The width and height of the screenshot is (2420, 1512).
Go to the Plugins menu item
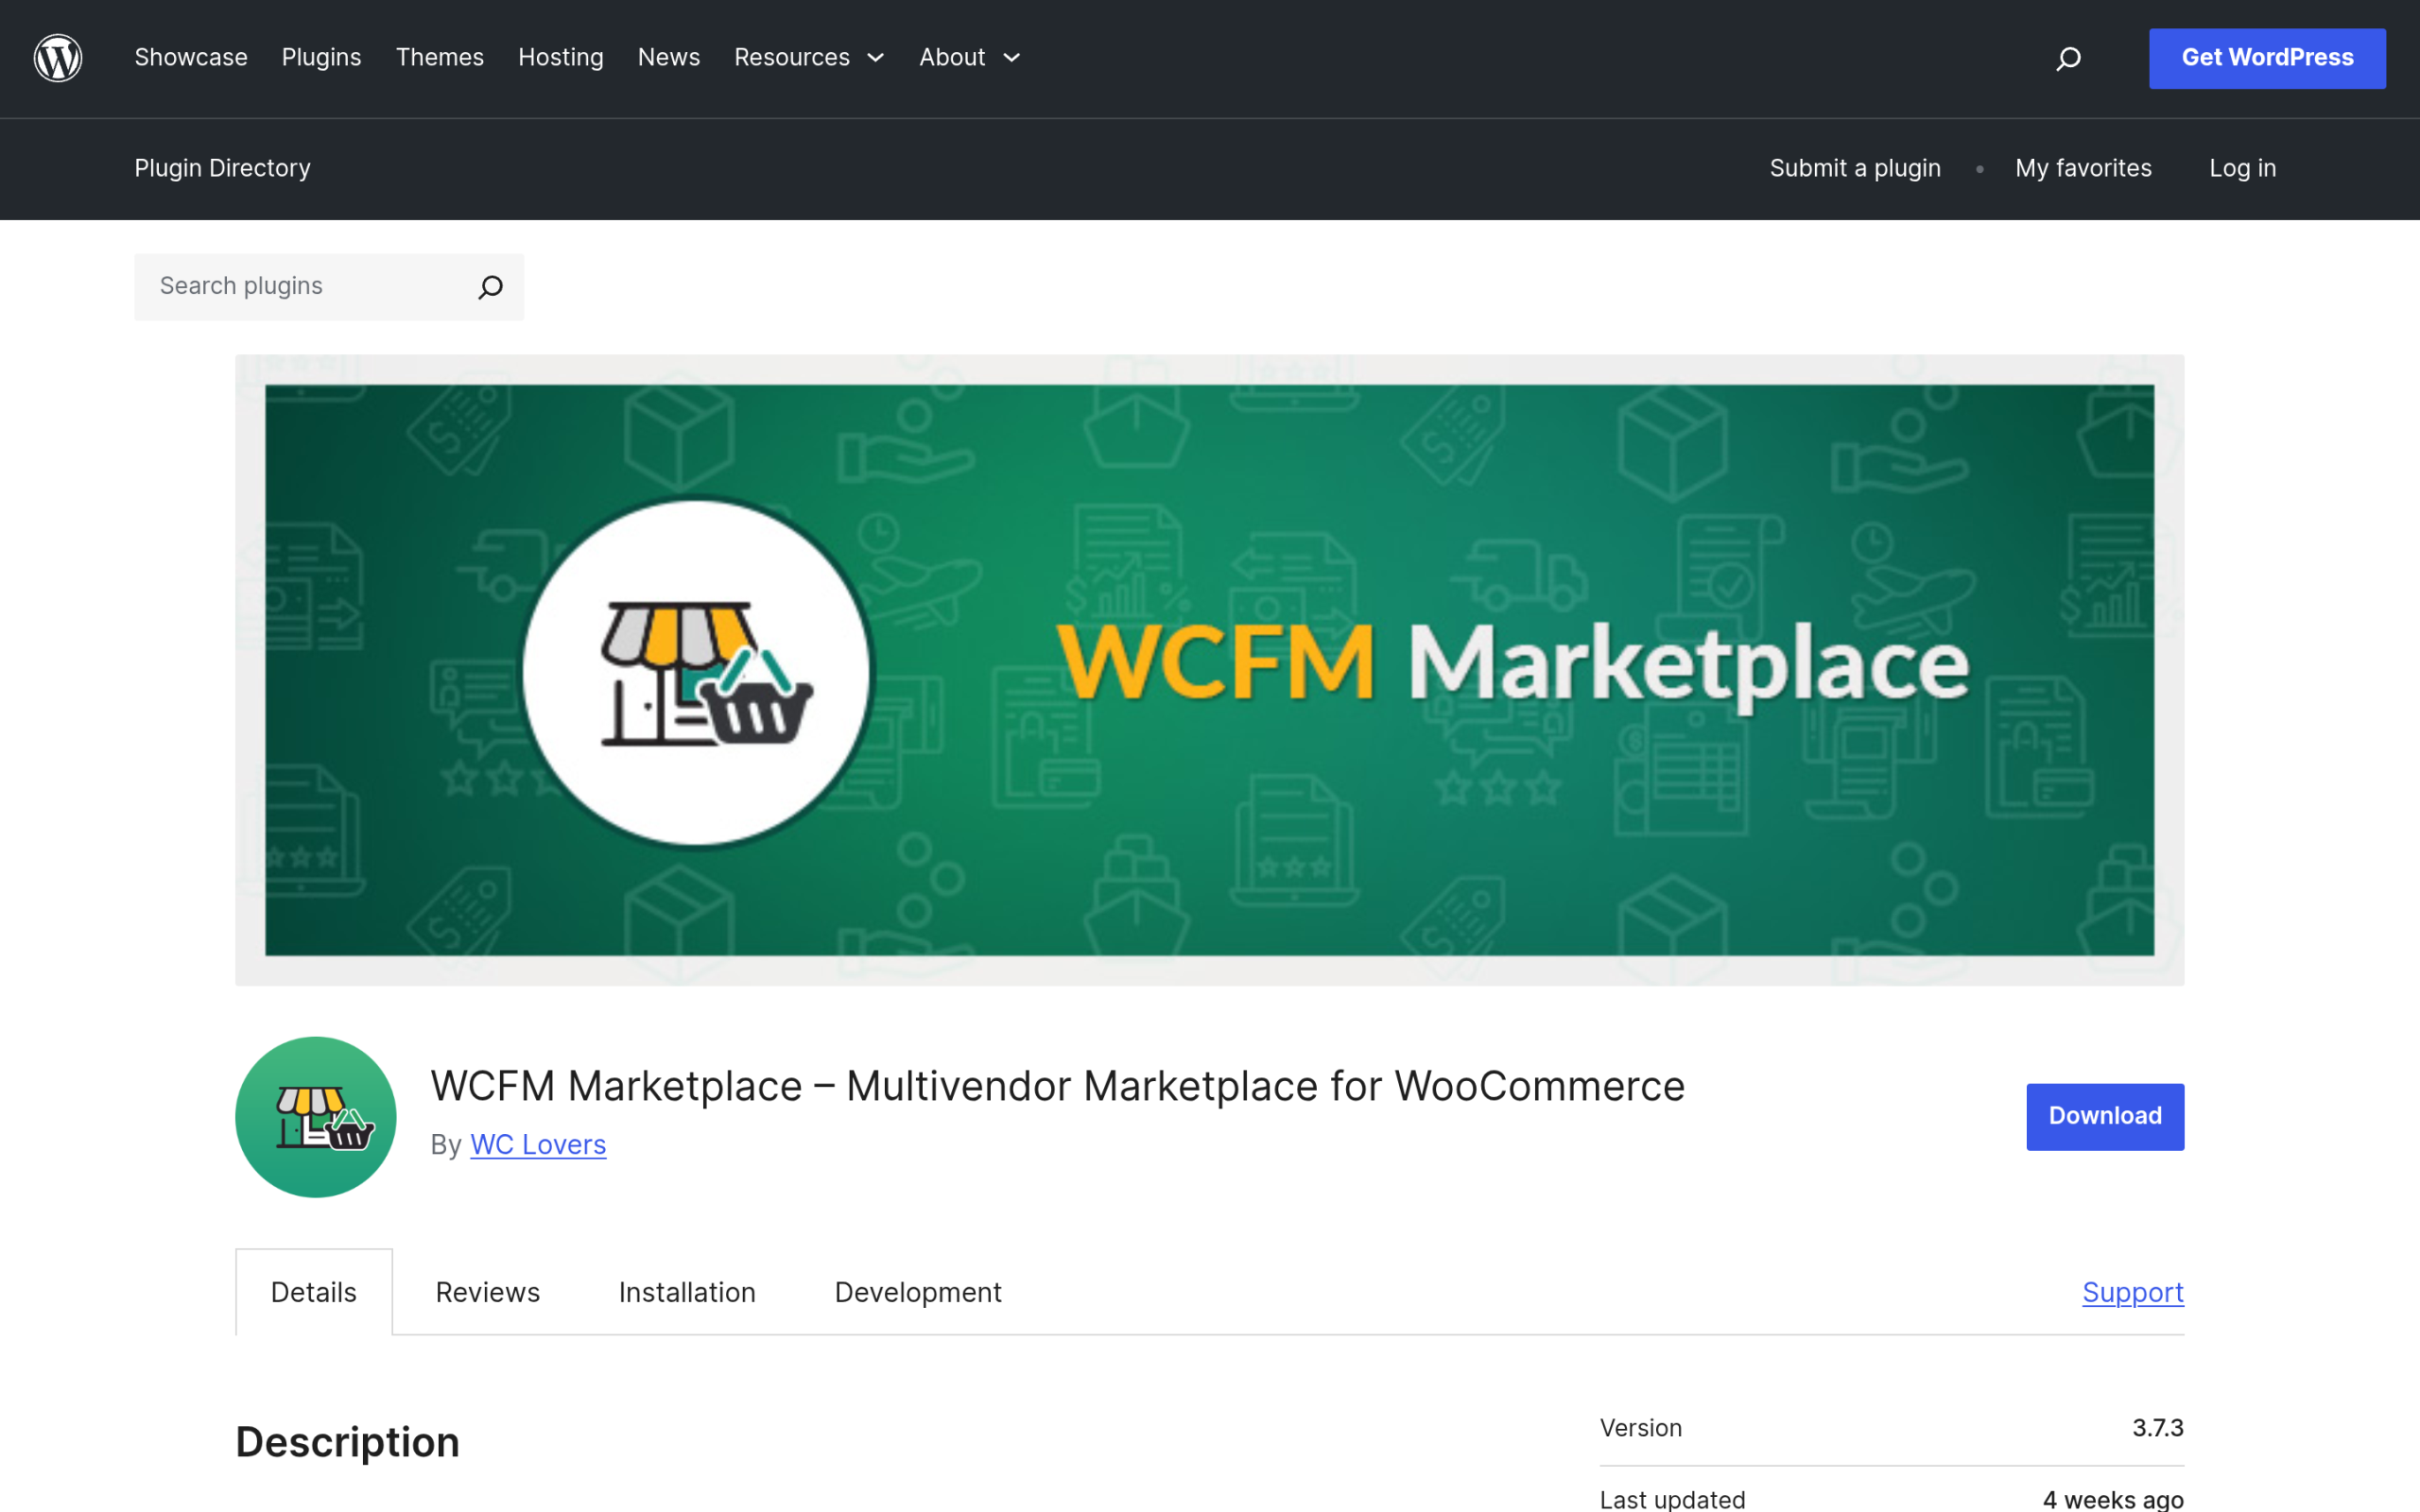pos(321,58)
